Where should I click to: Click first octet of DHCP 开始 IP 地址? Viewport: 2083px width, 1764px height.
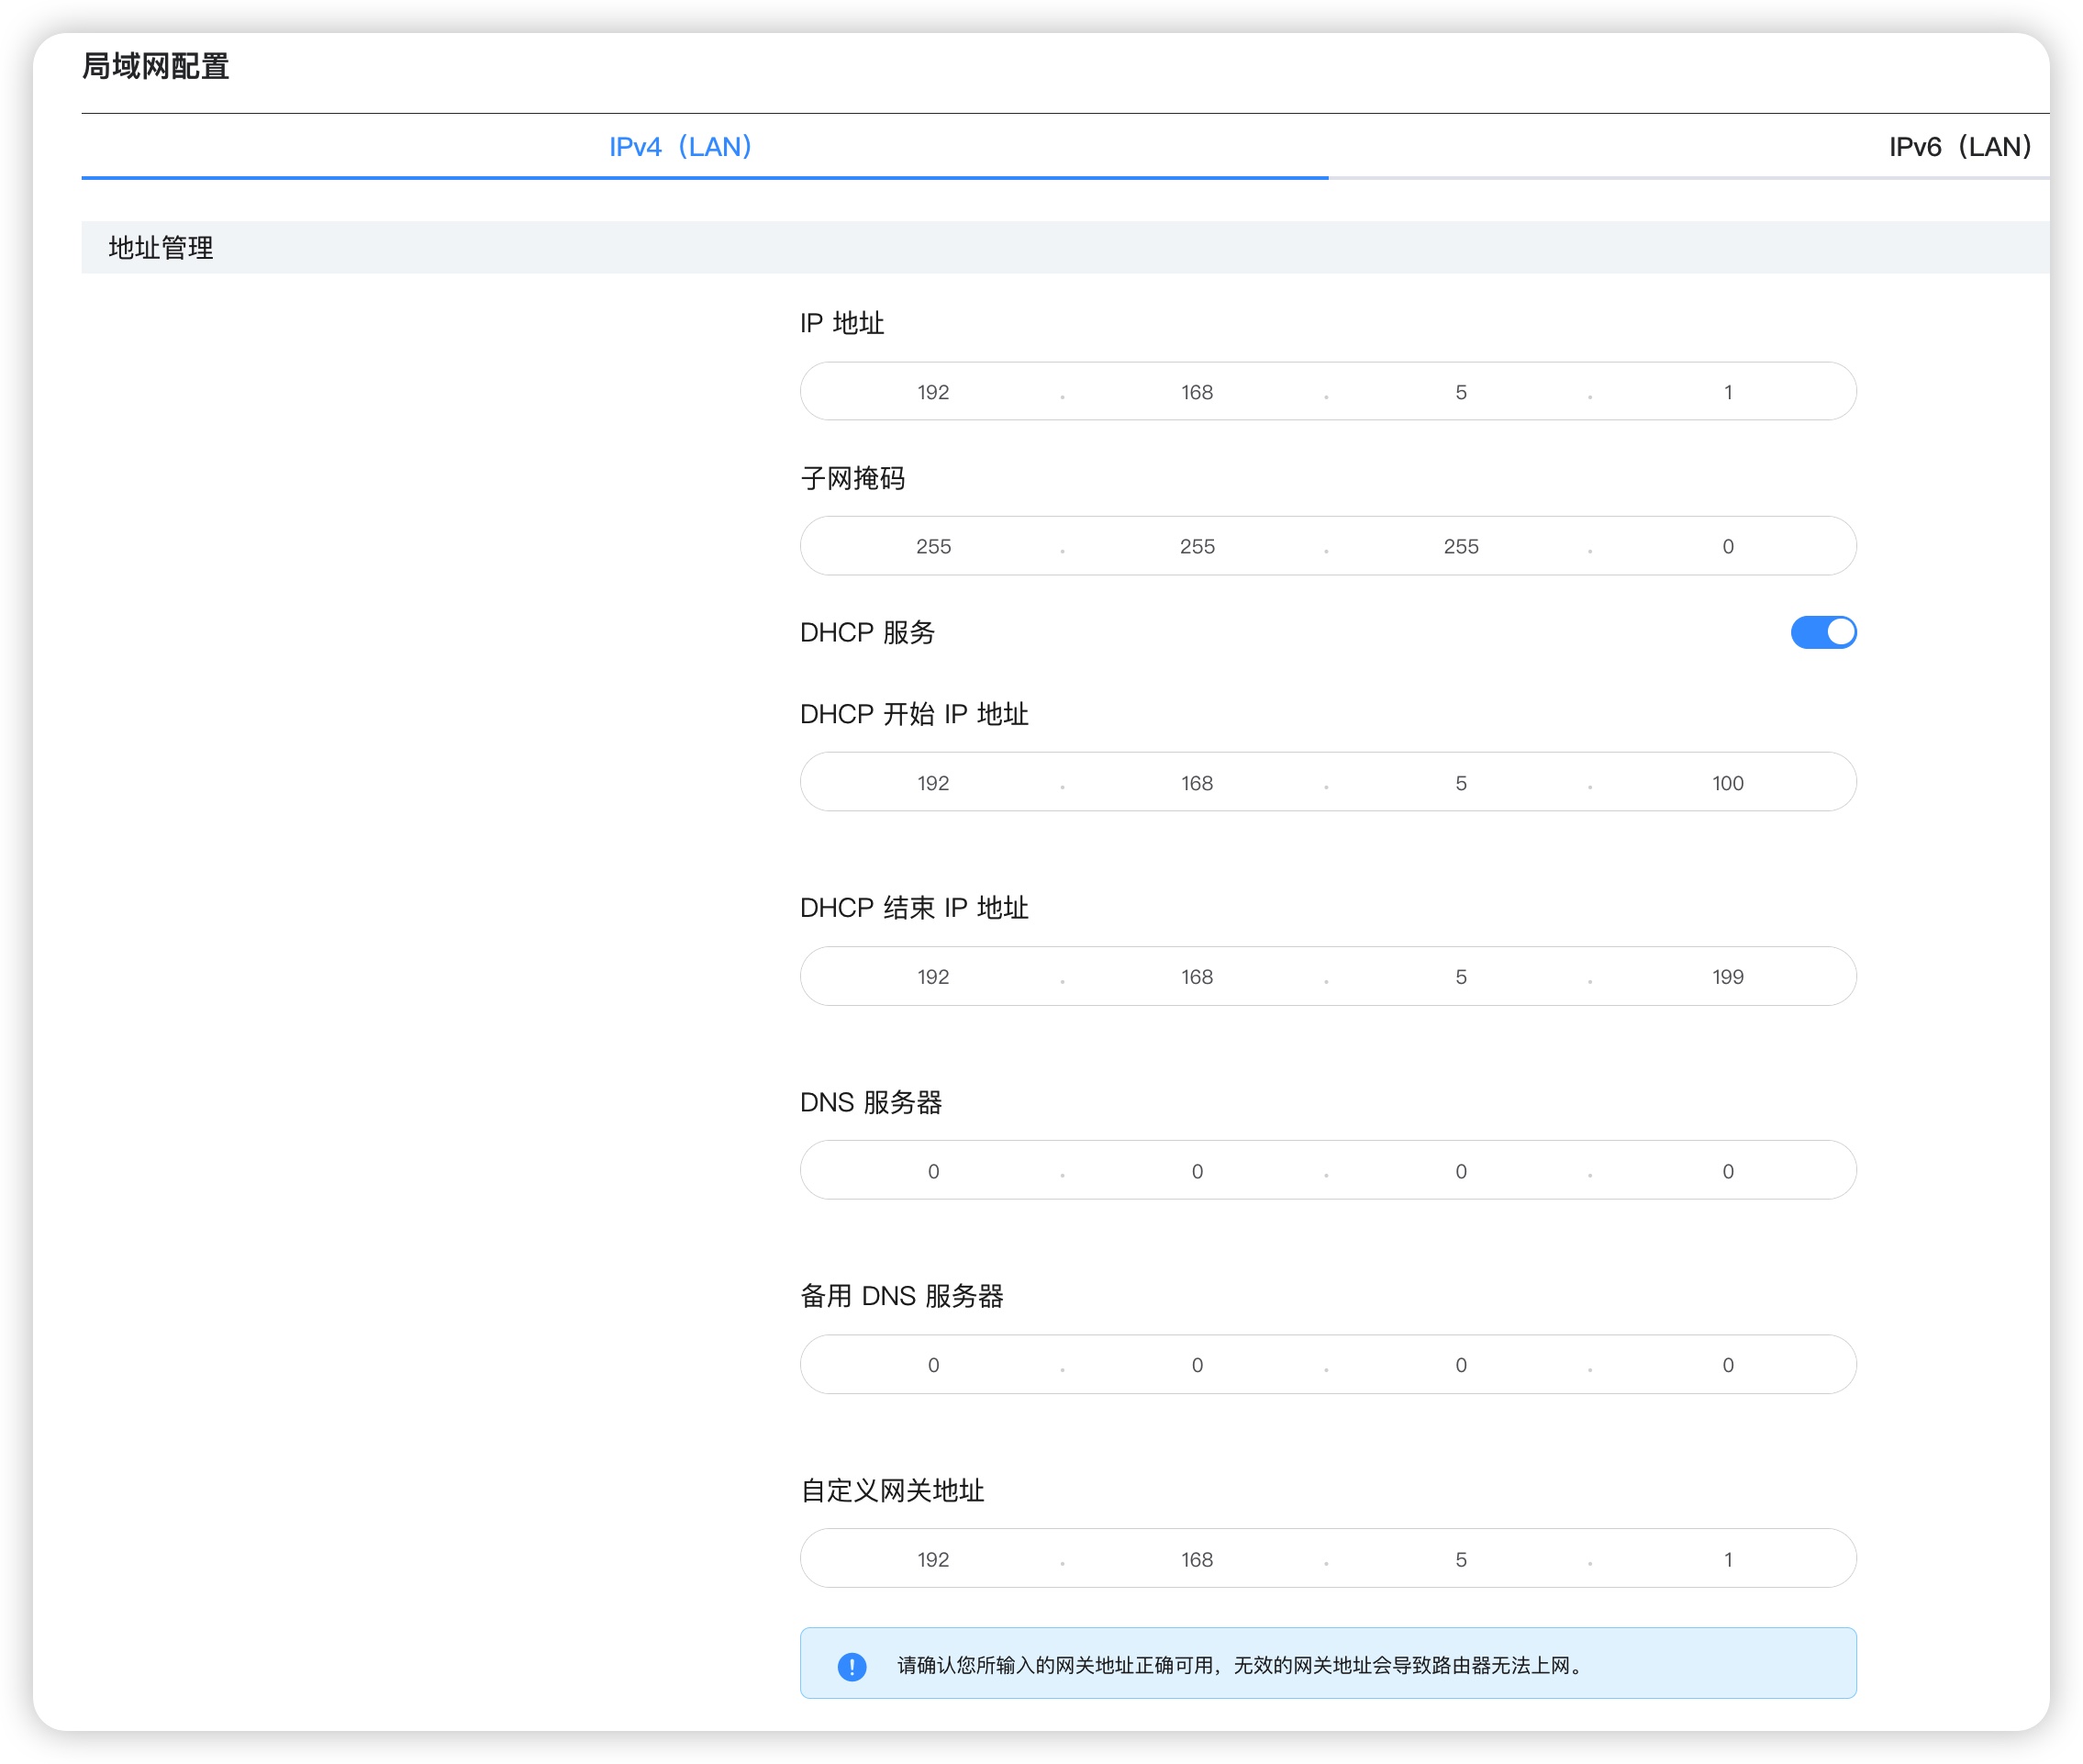pos(932,783)
